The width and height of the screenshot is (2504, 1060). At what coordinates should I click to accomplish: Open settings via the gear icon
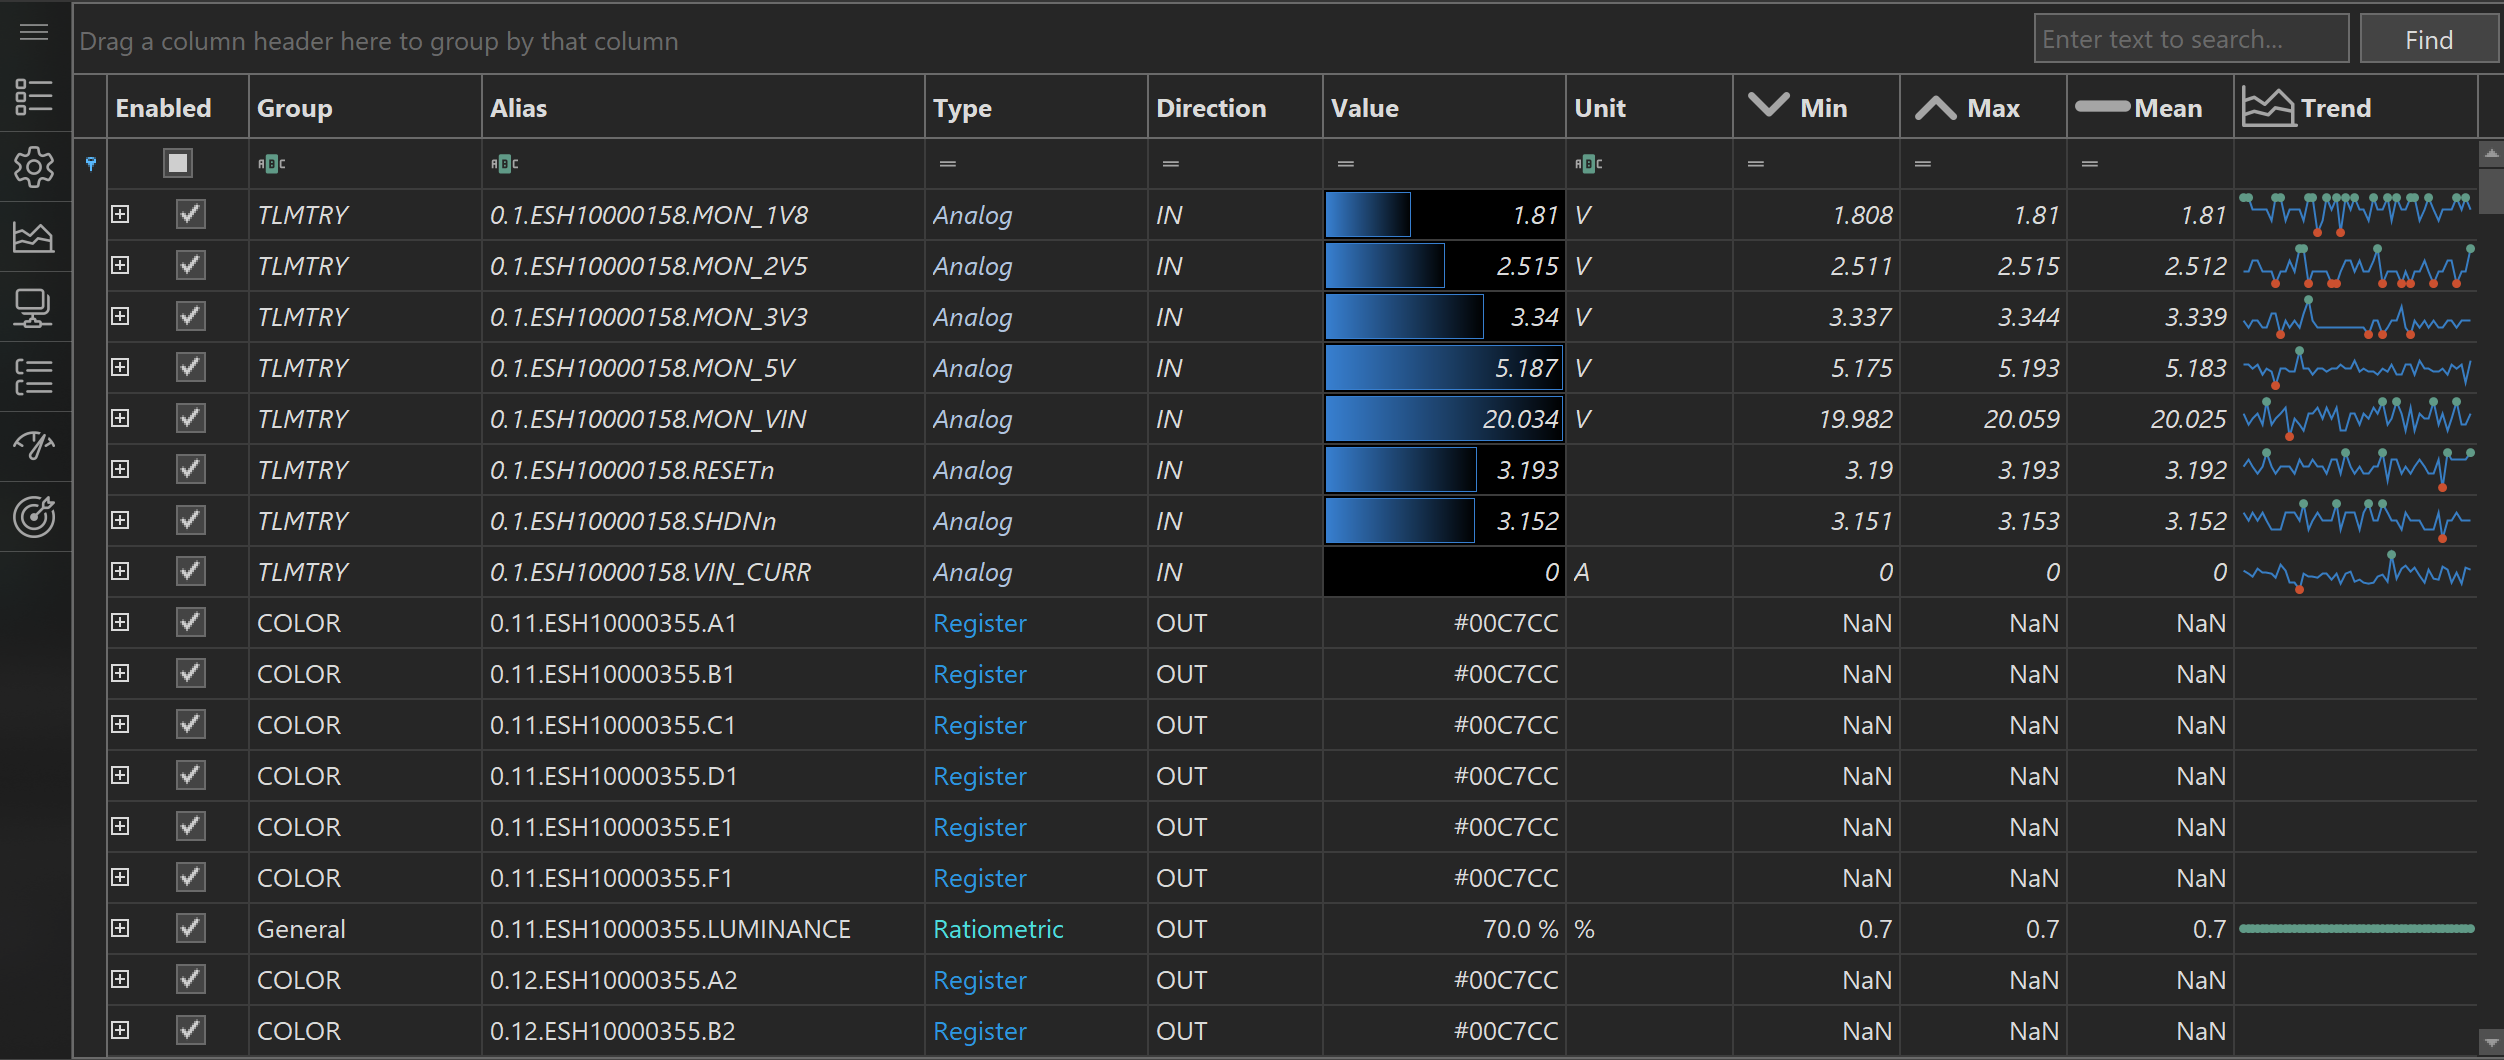(34, 167)
